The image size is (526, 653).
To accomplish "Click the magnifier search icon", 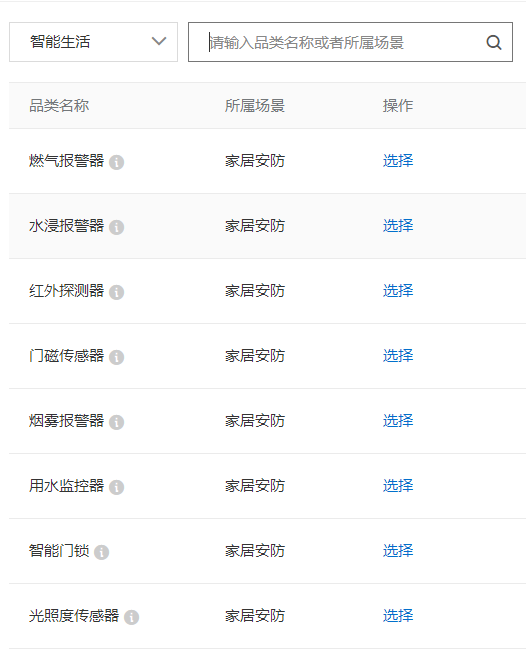I will coord(494,42).
